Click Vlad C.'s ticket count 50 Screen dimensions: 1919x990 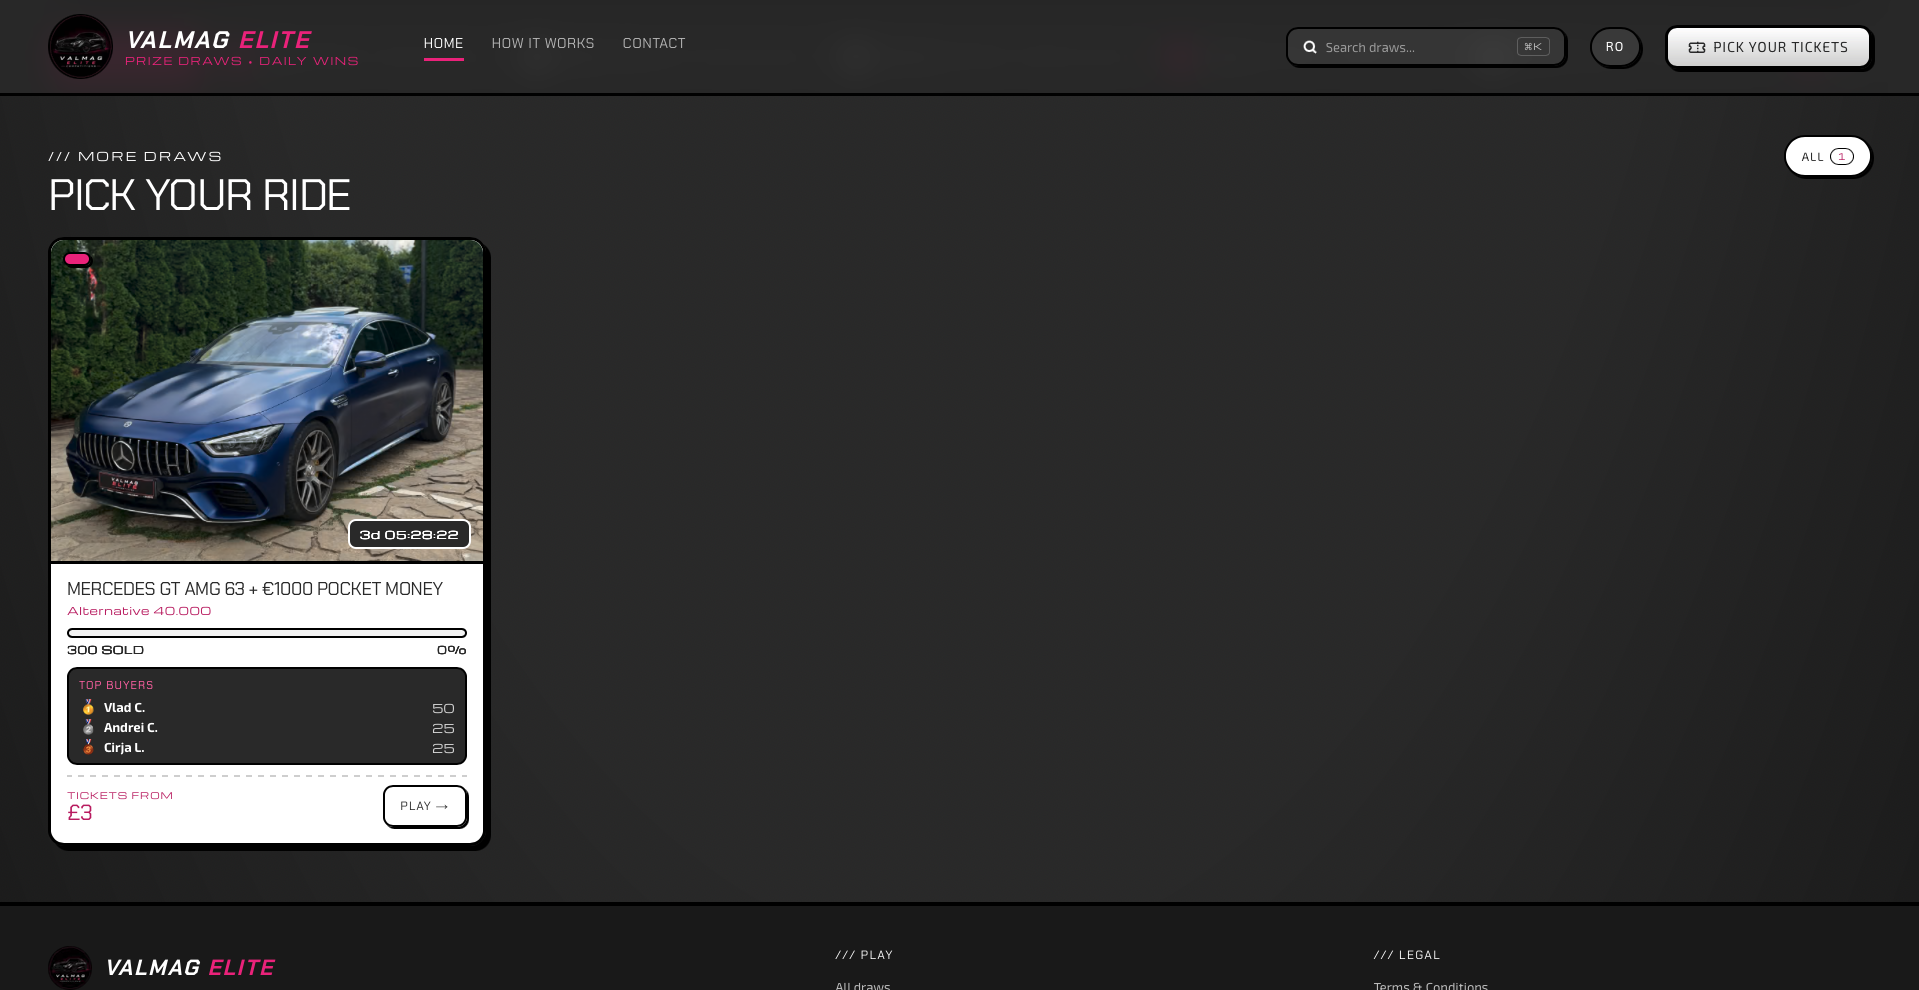[x=443, y=708]
